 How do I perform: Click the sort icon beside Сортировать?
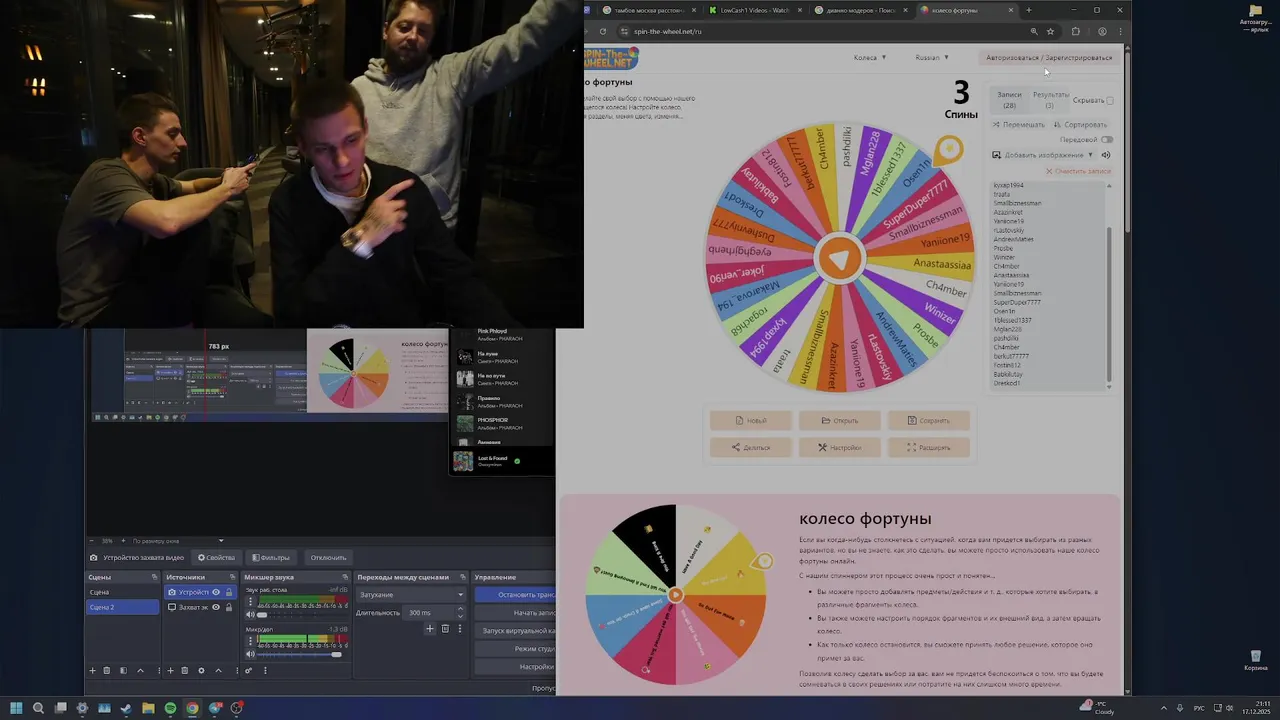point(1058,125)
